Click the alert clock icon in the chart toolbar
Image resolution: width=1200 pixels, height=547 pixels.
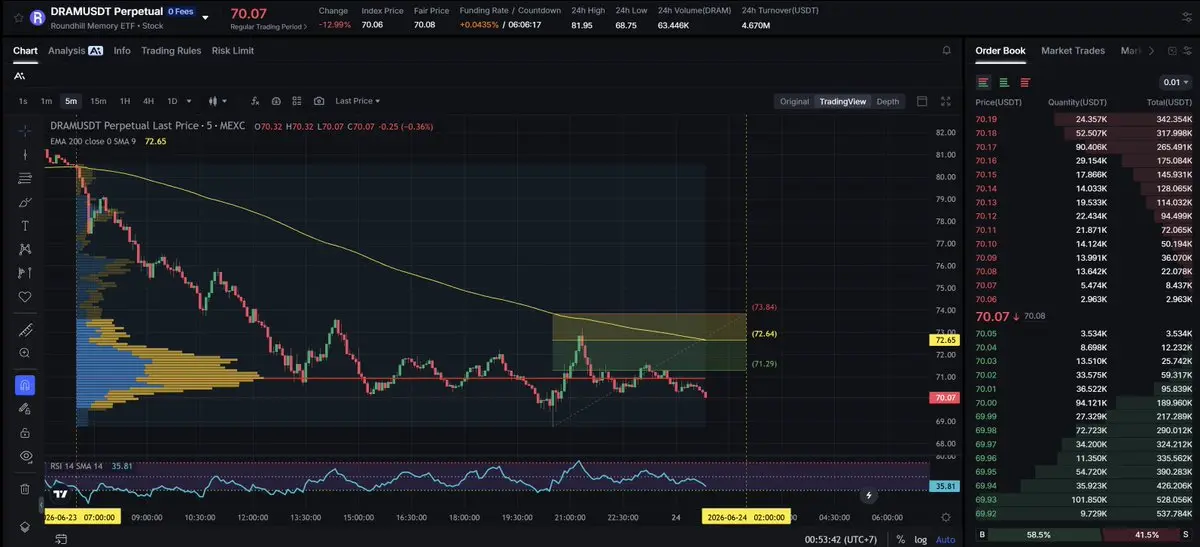click(276, 101)
